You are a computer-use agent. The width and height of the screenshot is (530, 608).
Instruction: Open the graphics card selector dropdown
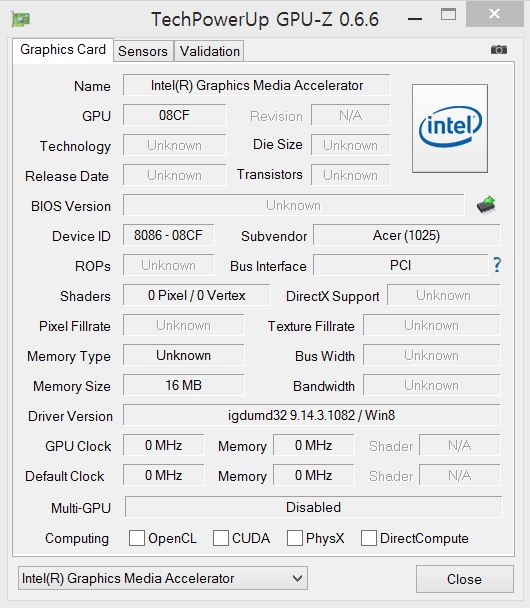[x=163, y=578]
